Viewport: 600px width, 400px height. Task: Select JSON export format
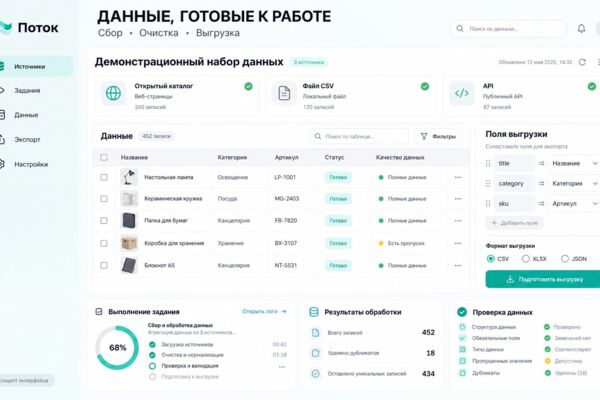click(565, 259)
